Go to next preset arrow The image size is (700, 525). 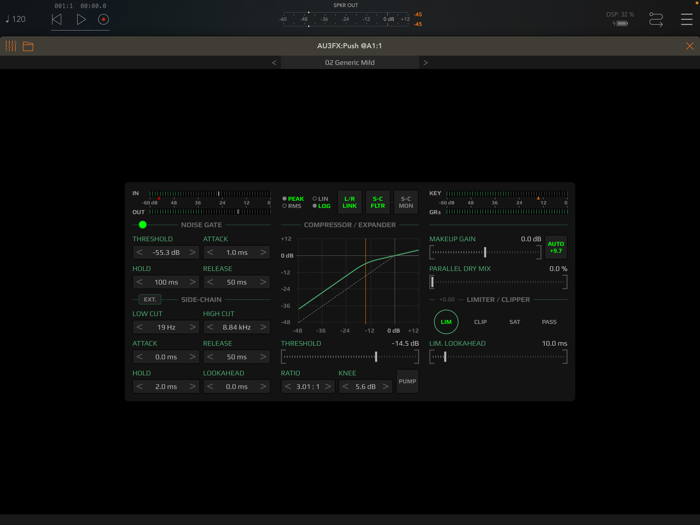click(x=425, y=62)
